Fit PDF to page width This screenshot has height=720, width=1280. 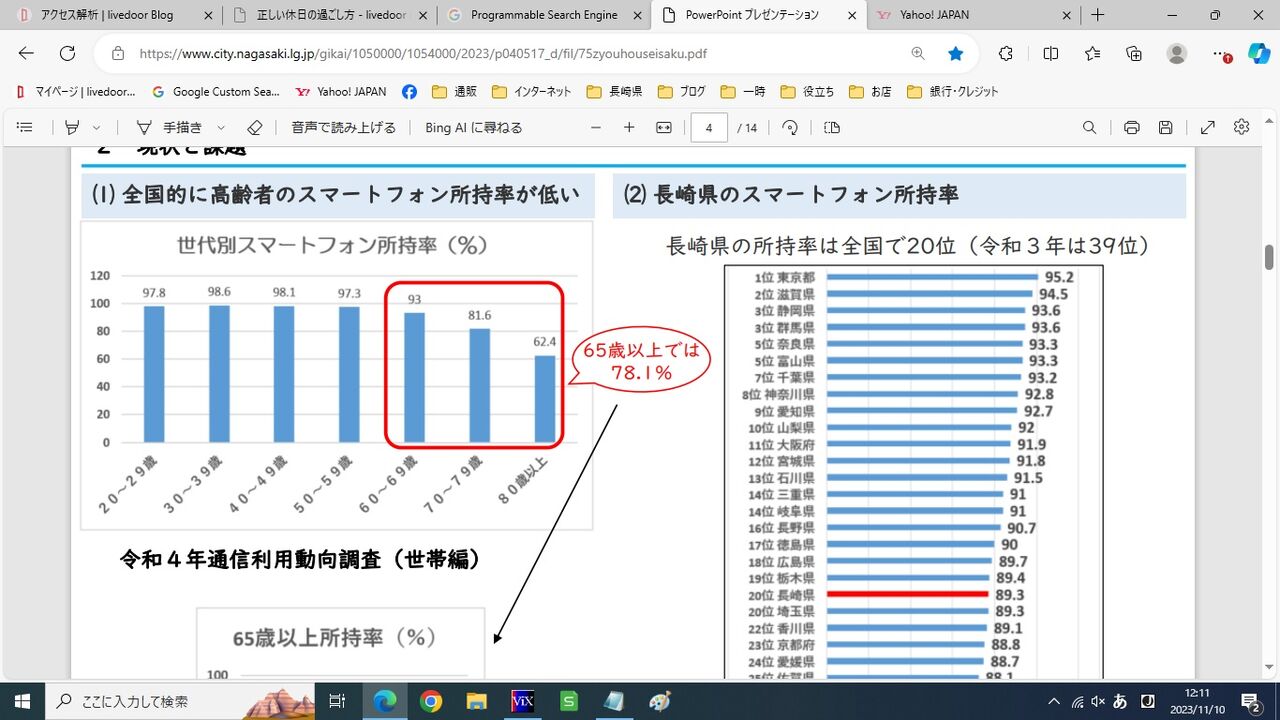(x=663, y=127)
